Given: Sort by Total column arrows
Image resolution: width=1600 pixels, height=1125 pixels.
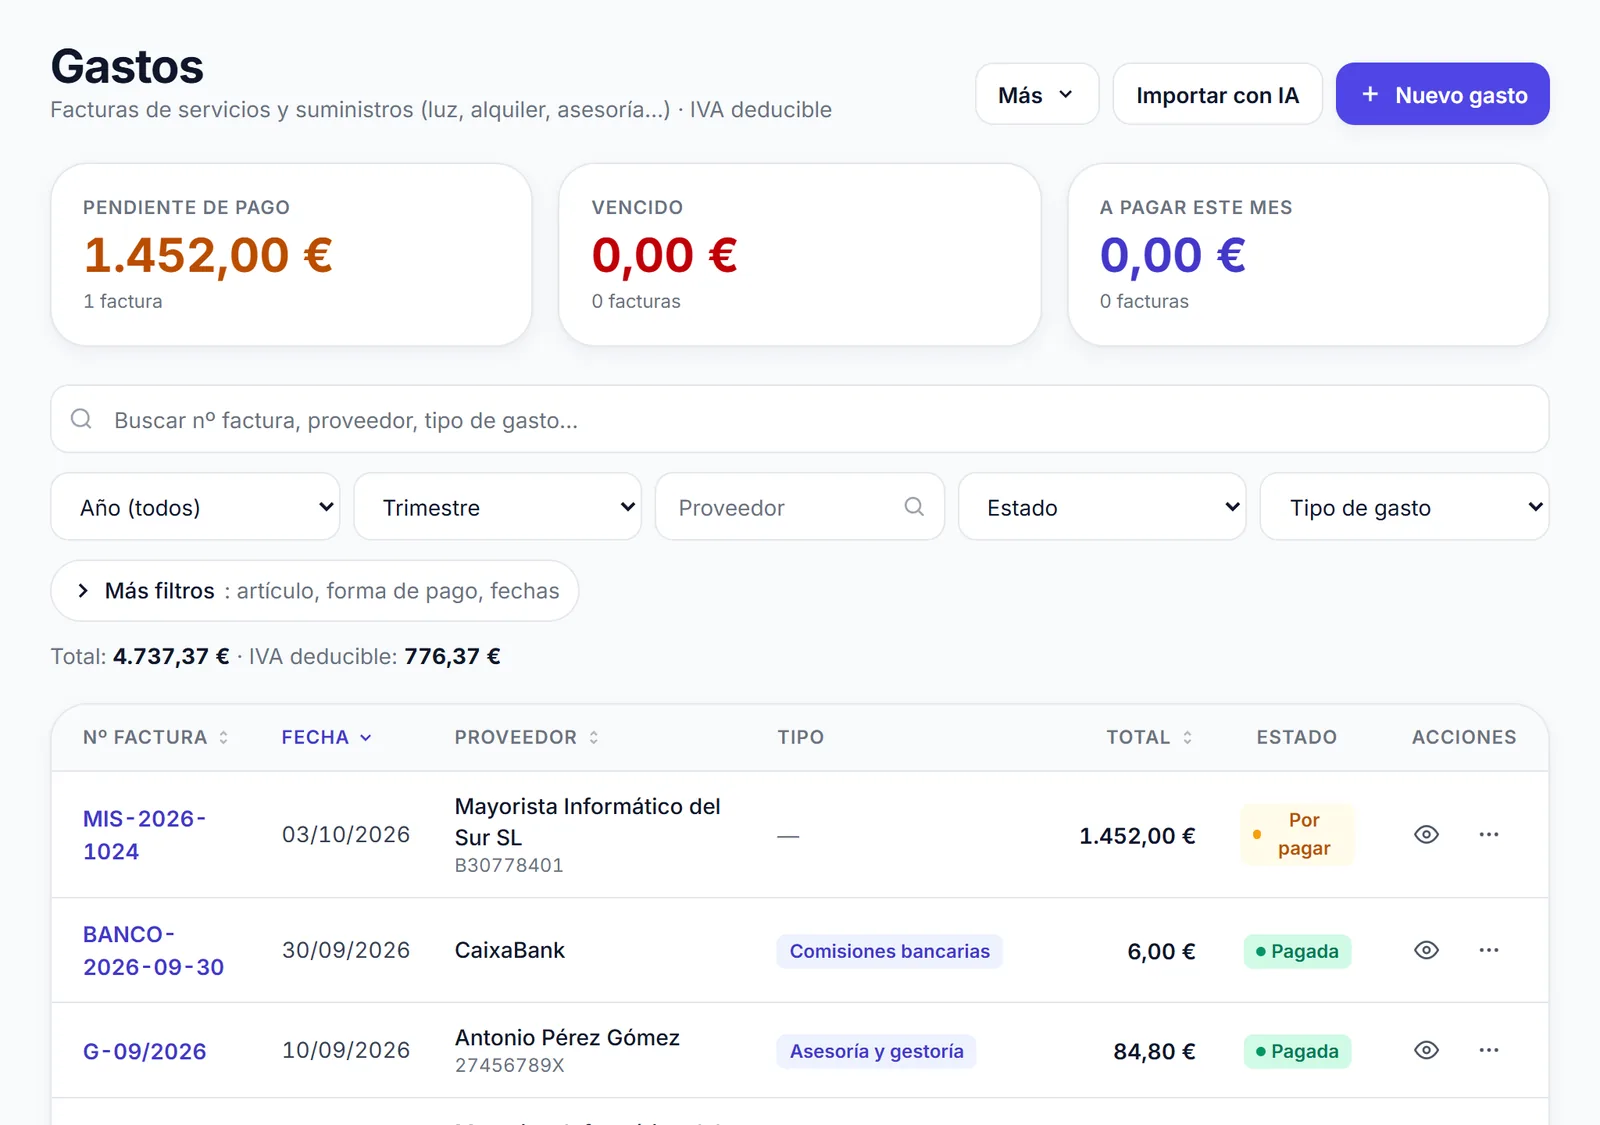Looking at the screenshot, I should (1187, 737).
